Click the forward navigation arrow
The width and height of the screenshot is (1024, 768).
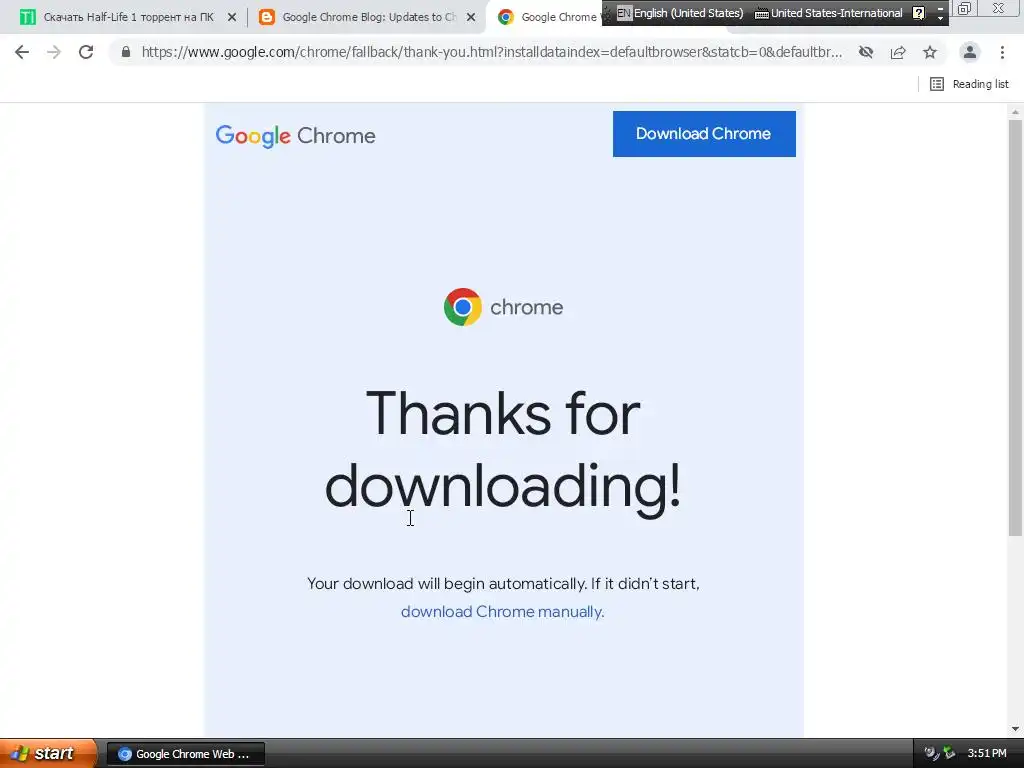click(x=54, y=52)
